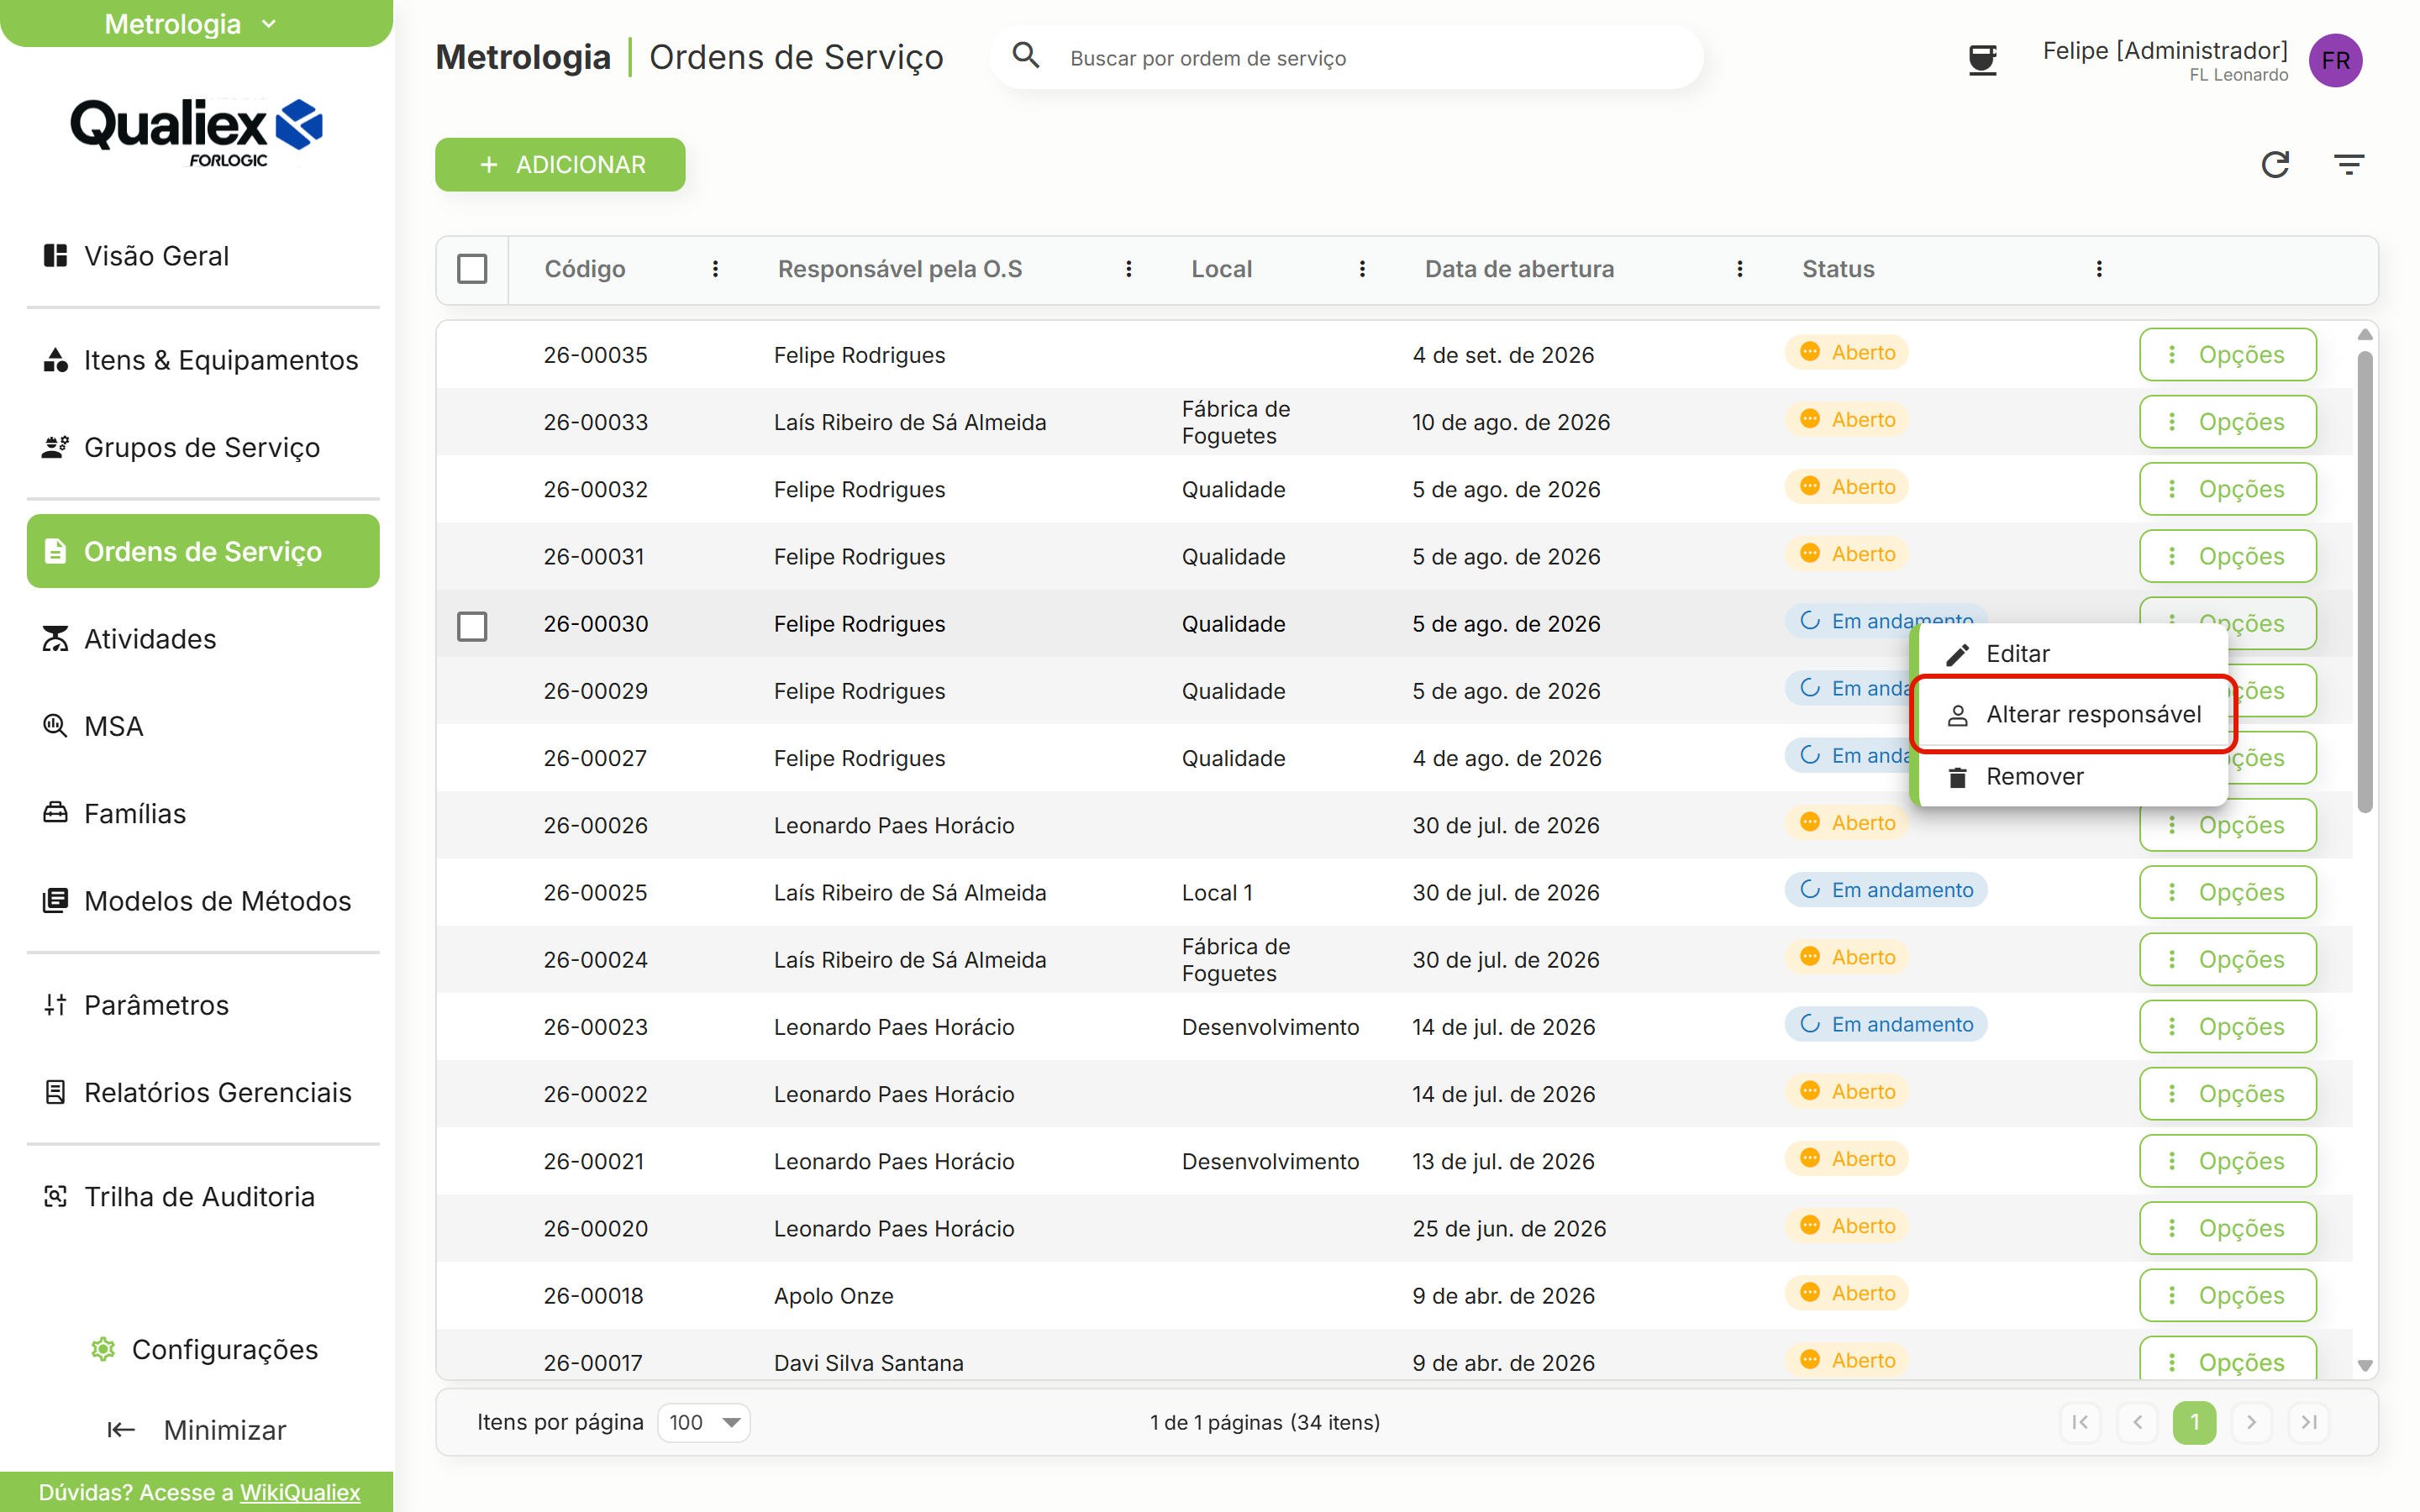Image resolution: width=2420 pixels, height=1512 pixels.
Task: Click scrollbar down arrow of table
Action: 2365,1365
